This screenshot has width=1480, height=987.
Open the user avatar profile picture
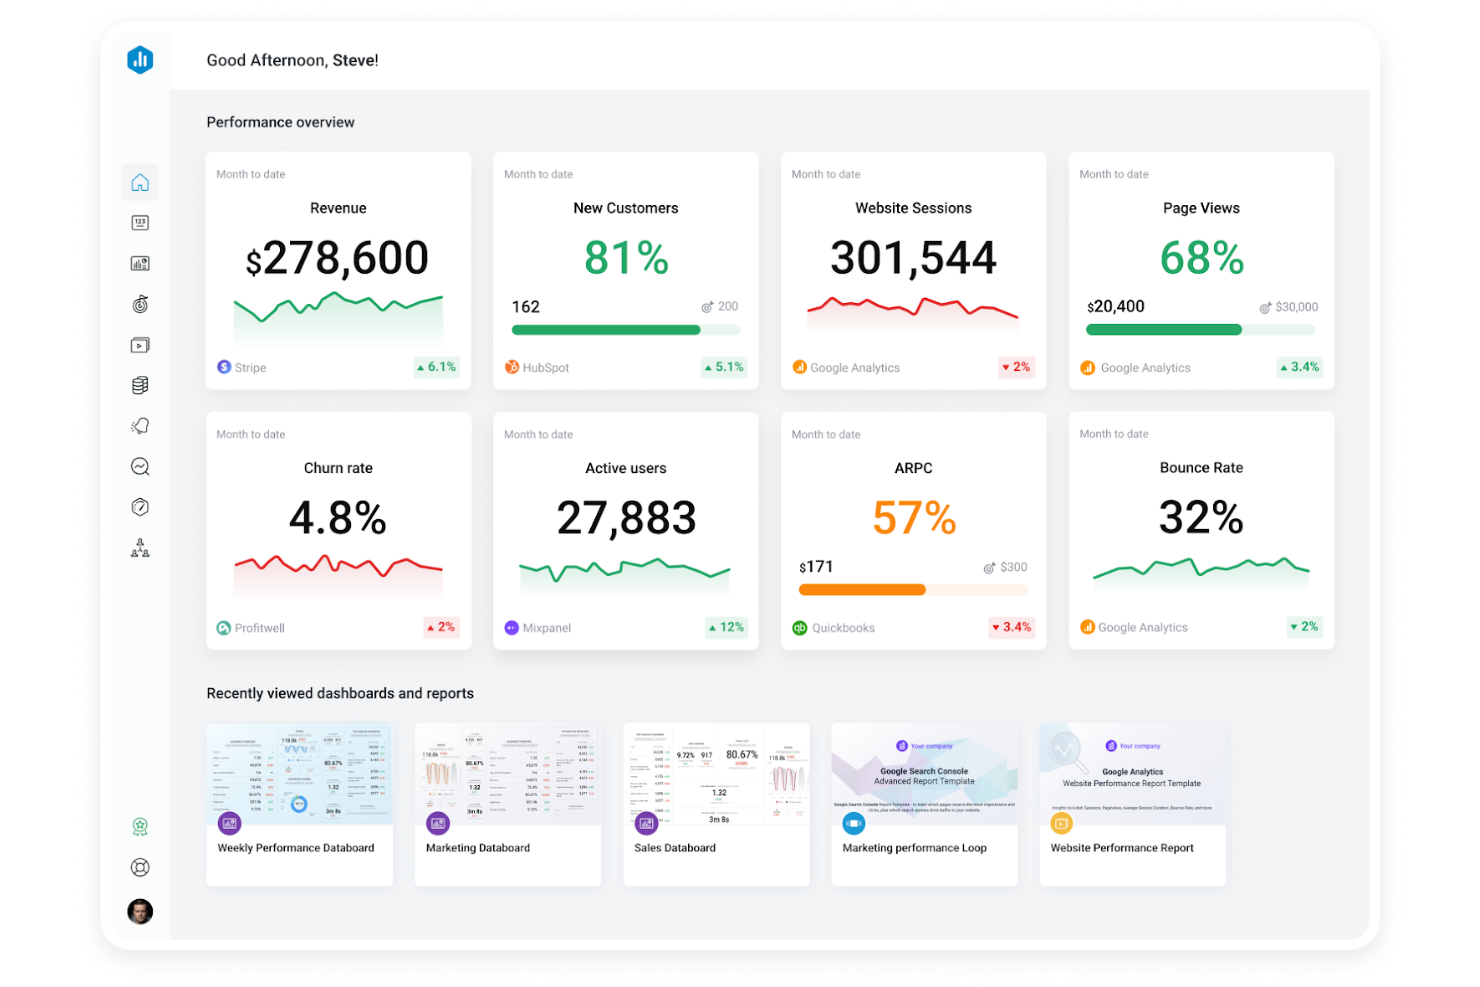click(140, 911)
